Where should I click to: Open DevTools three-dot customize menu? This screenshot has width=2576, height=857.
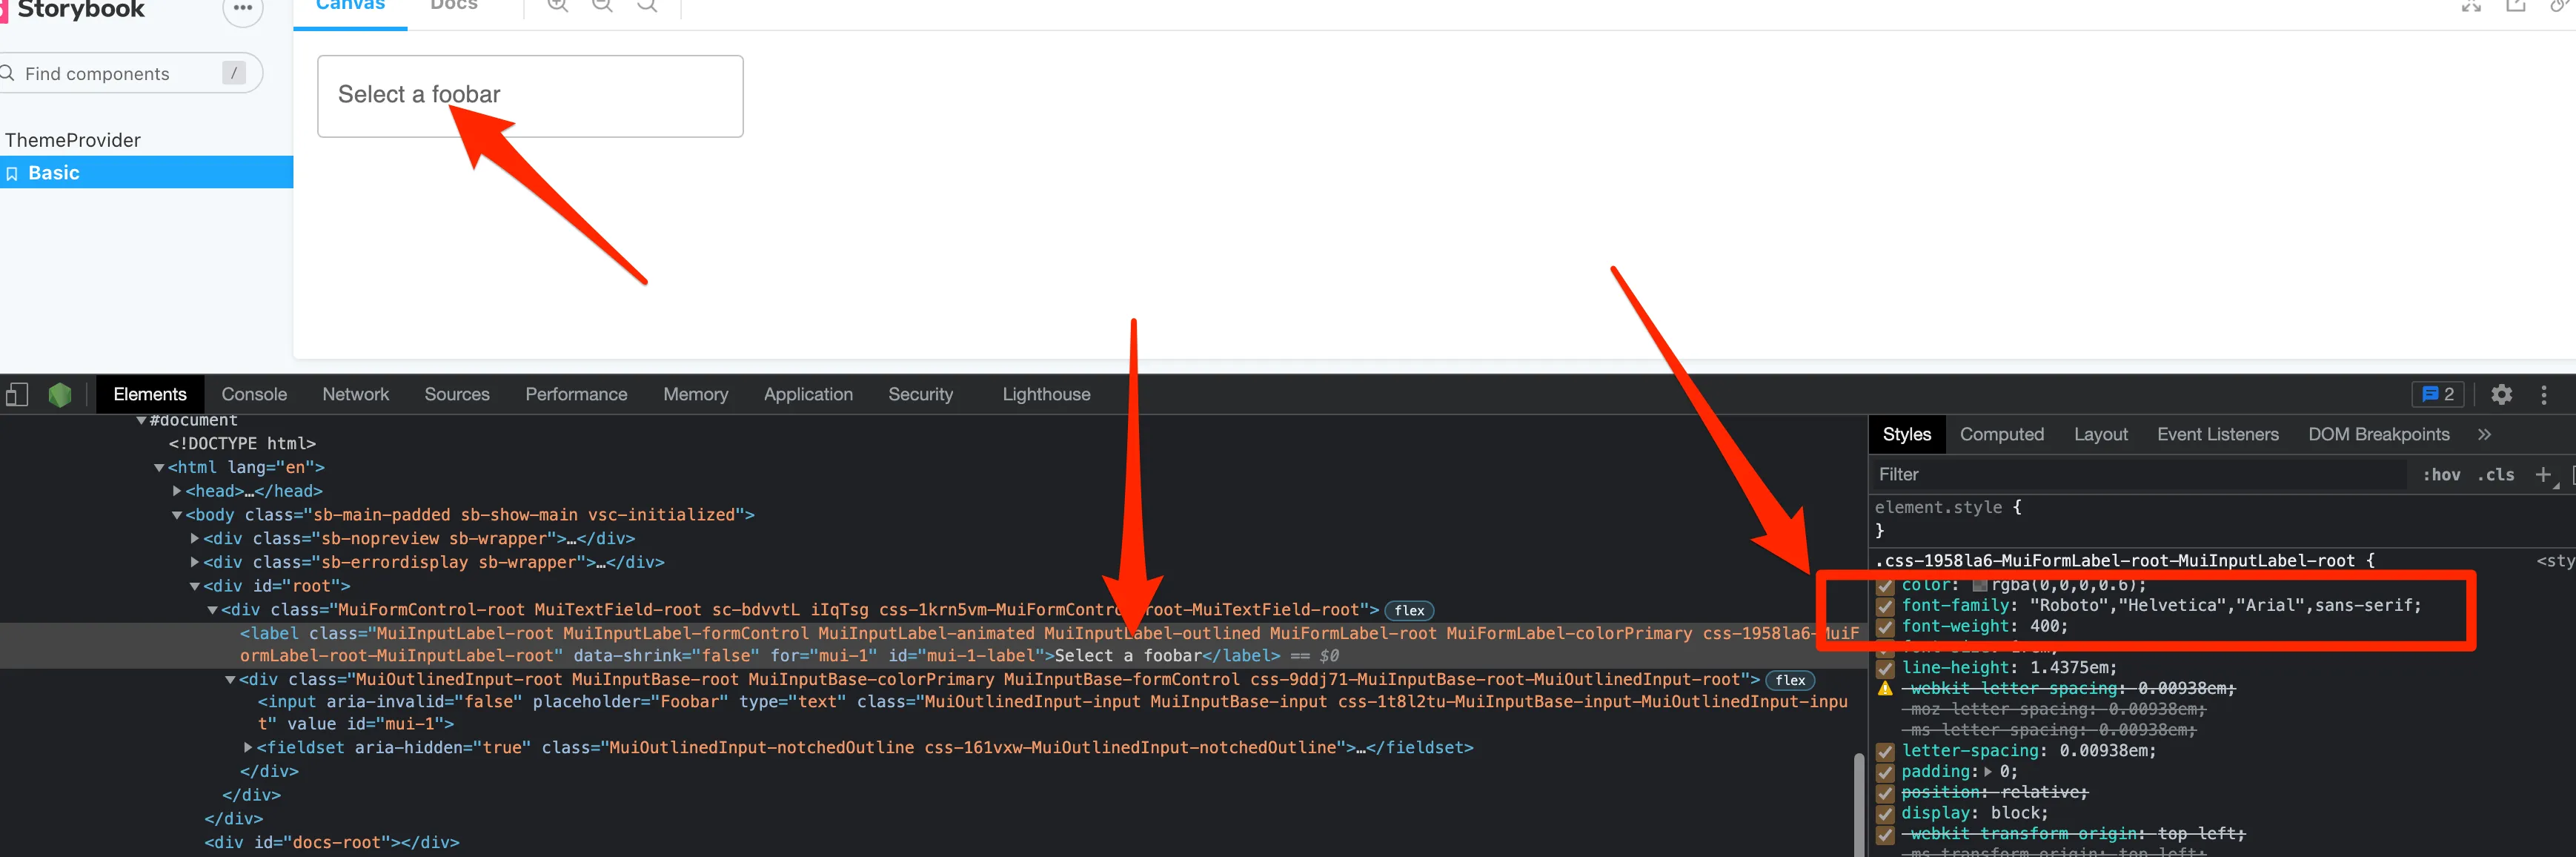[2544, 394]
